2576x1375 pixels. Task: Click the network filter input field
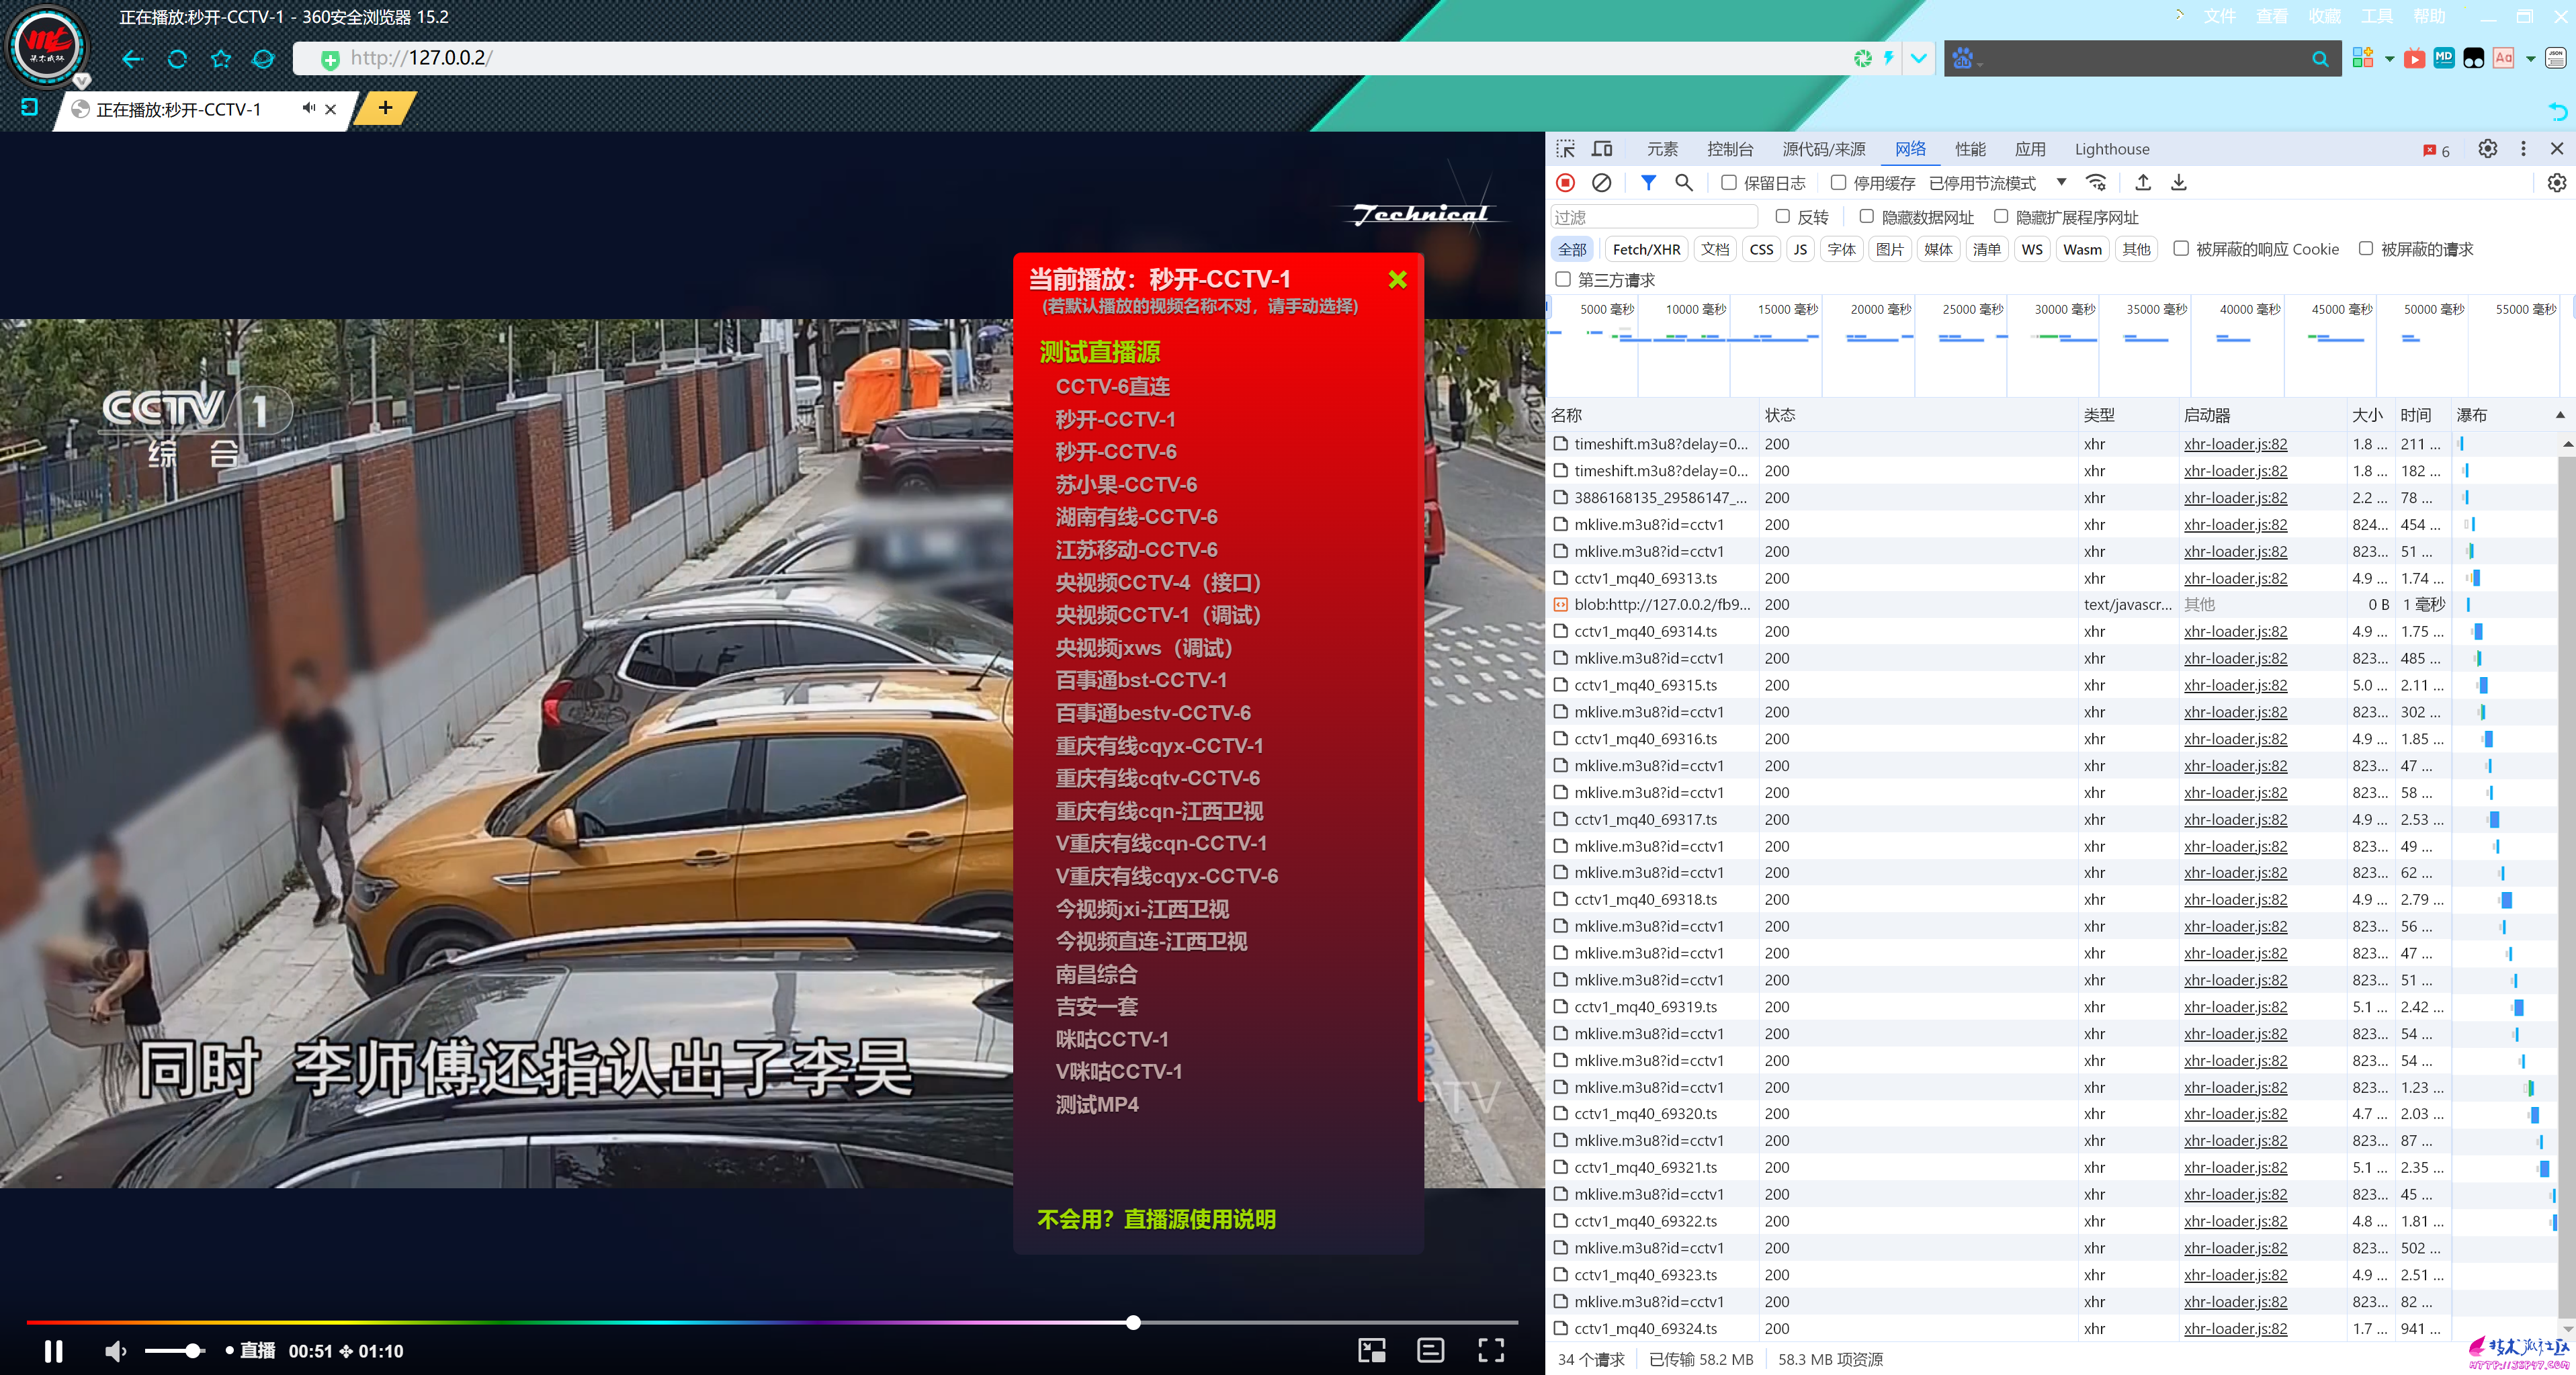1654,217
